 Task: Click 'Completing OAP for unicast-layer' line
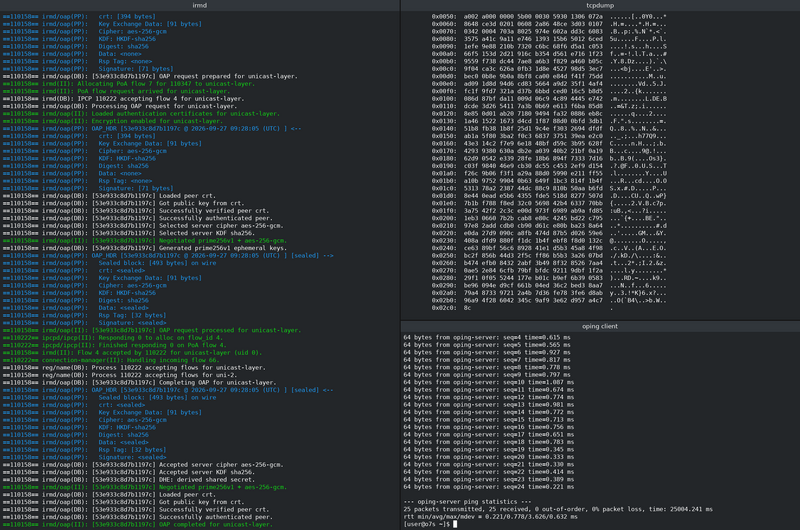coord(140,383)
